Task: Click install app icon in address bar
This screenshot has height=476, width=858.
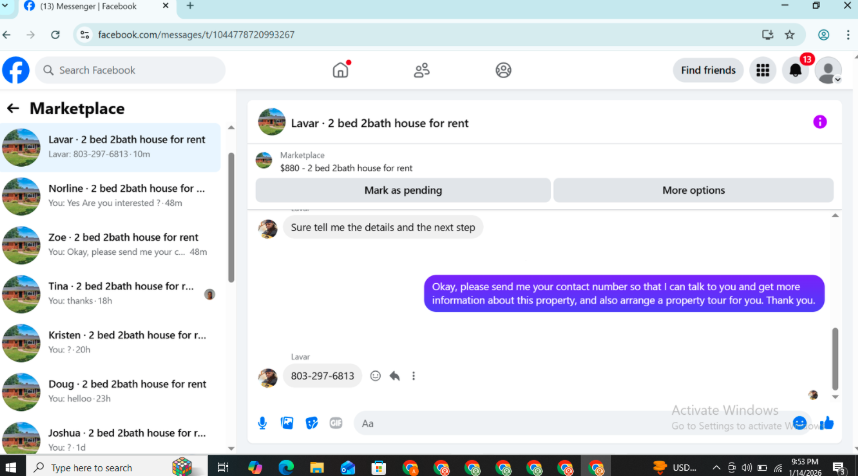Action: [767, 34]
